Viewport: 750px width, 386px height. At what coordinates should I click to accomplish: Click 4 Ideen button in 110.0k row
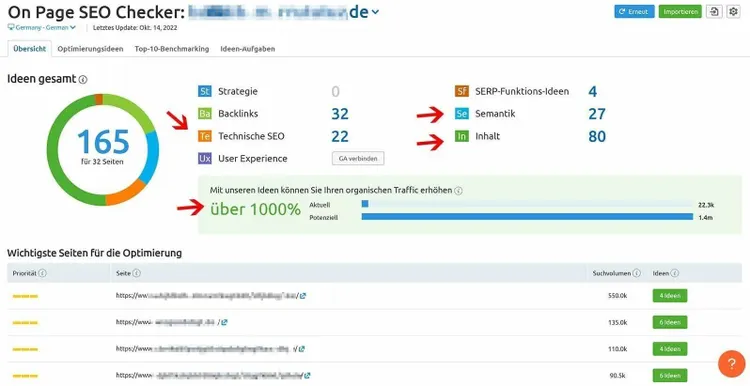coord(670,349)
